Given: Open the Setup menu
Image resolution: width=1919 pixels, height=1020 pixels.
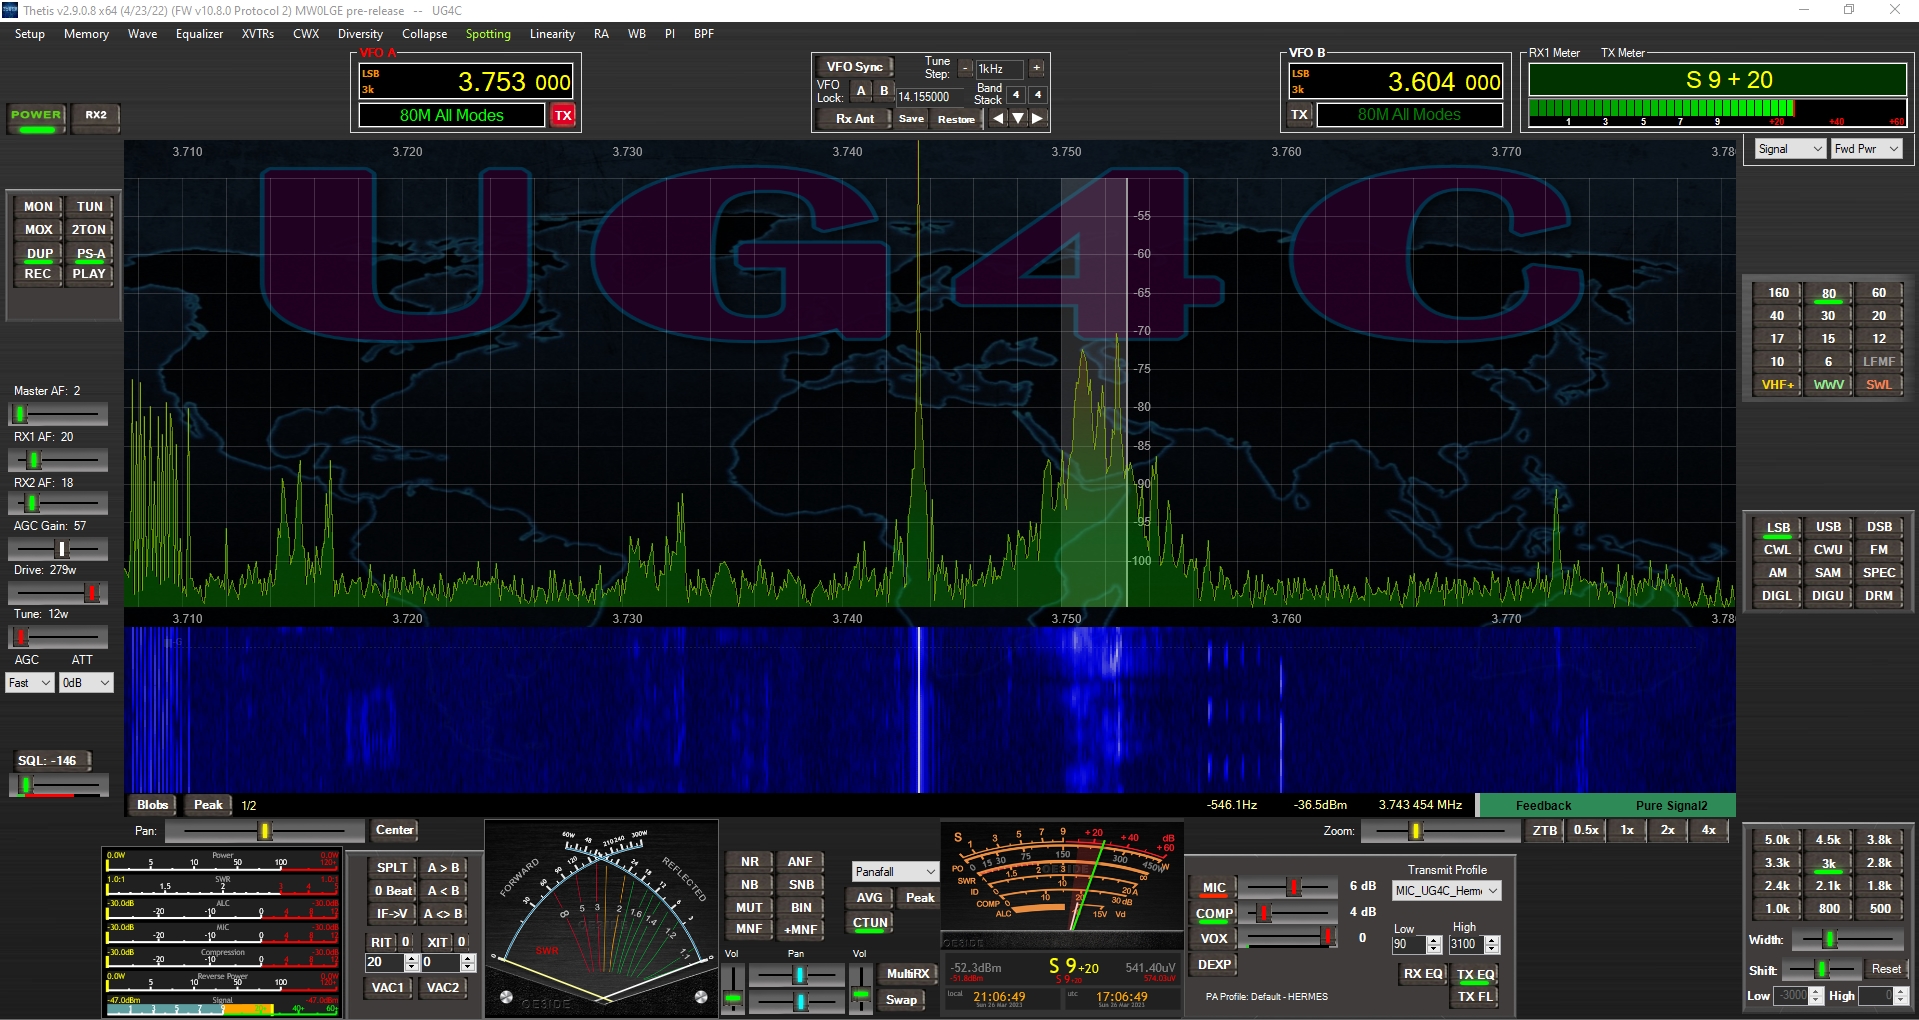Looking at the screenshot, I should tap(30, 34).
